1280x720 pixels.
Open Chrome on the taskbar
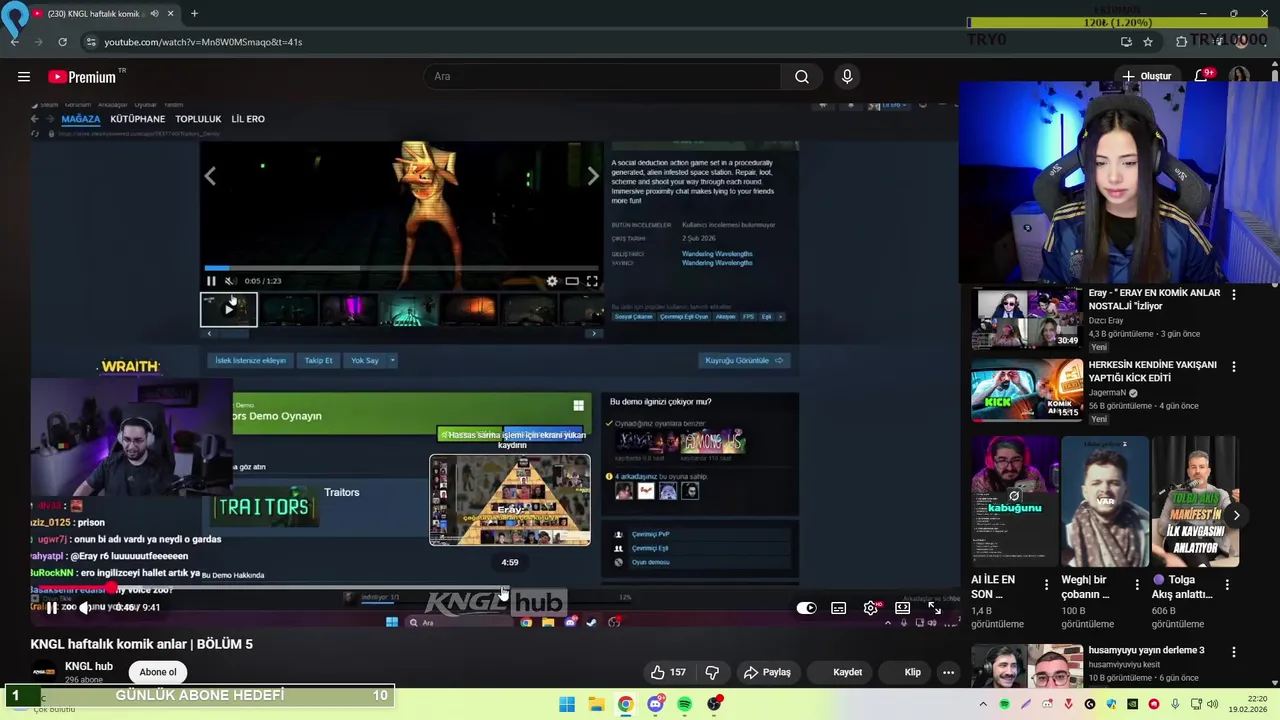[625, 705]
